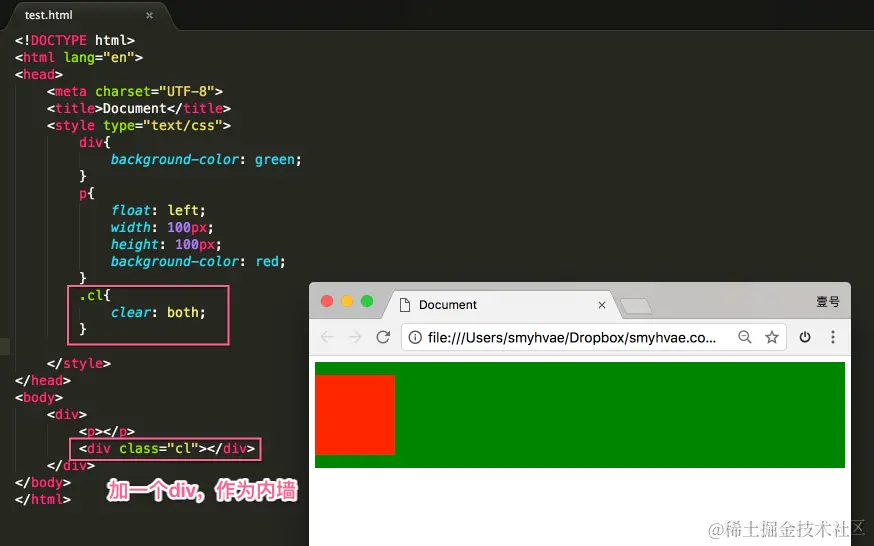Click the page file icon on the Document tab
This screenshot has width=874, height=546.
(x=405, y=305)
